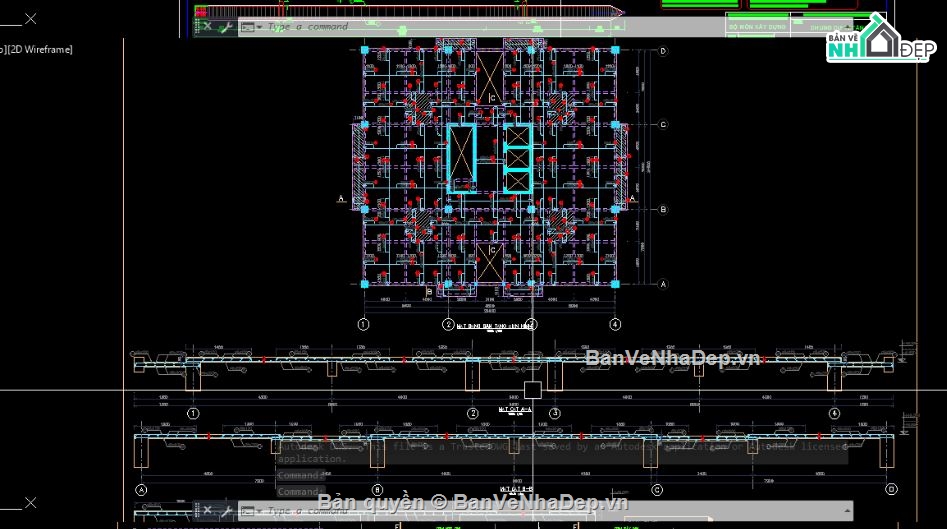
Task: Expand recent commands arrow on bottom command line
Action: coord(259,511)
